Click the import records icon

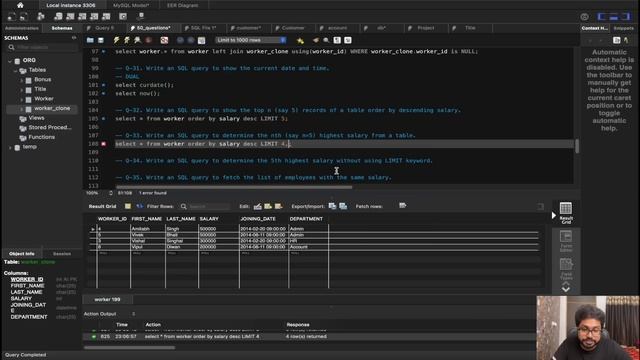coord(343,206)
